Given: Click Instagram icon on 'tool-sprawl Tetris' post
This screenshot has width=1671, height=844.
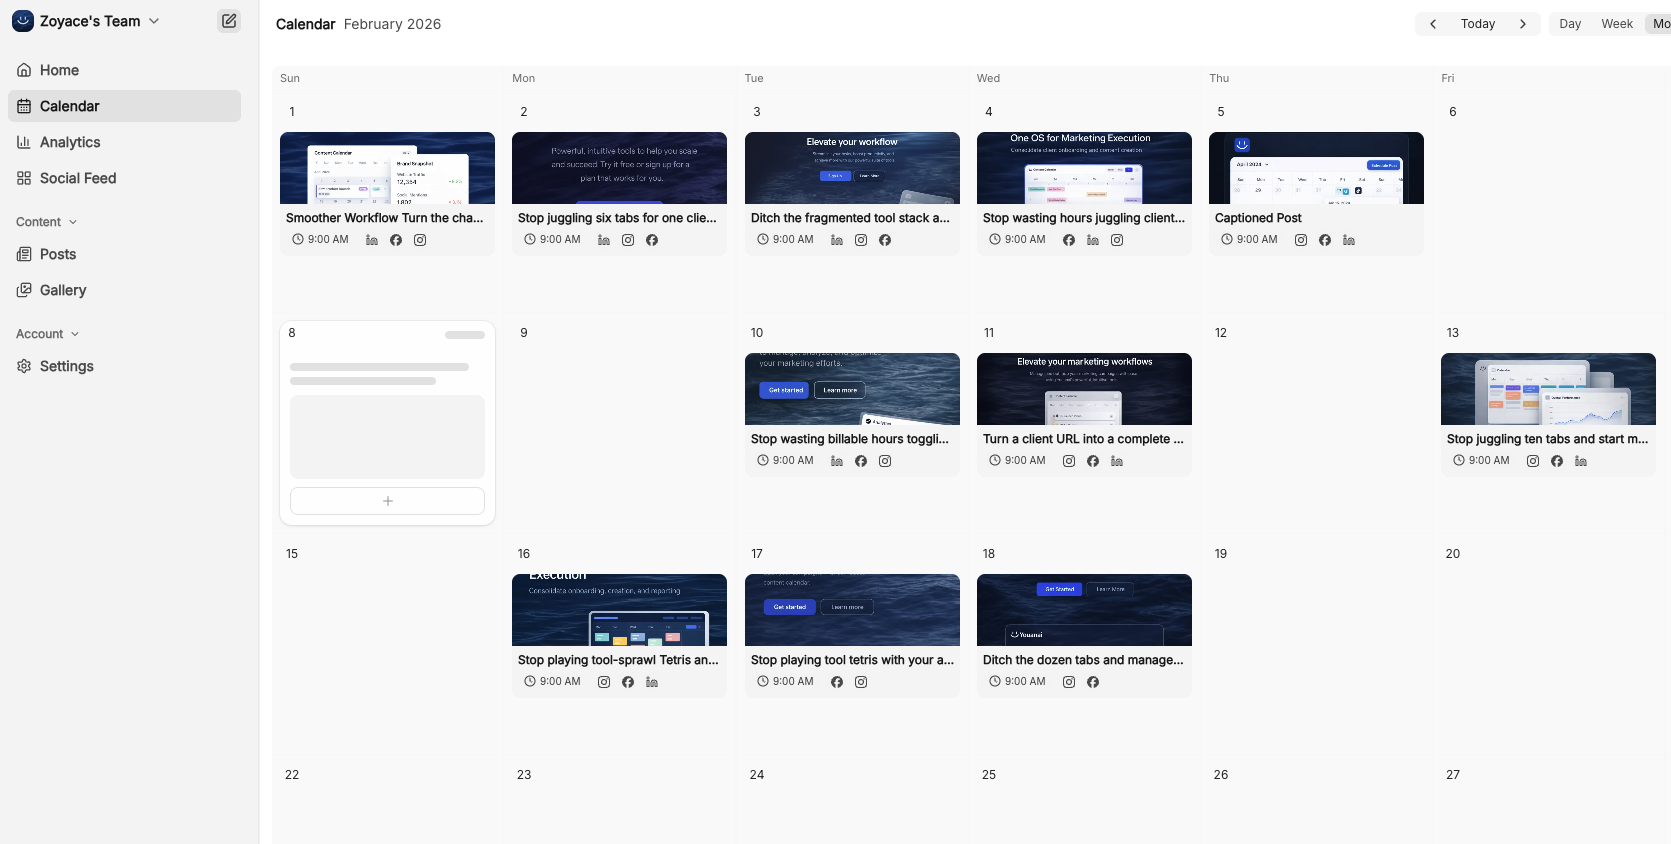Looking at the screenshot, I should [604, 682].
